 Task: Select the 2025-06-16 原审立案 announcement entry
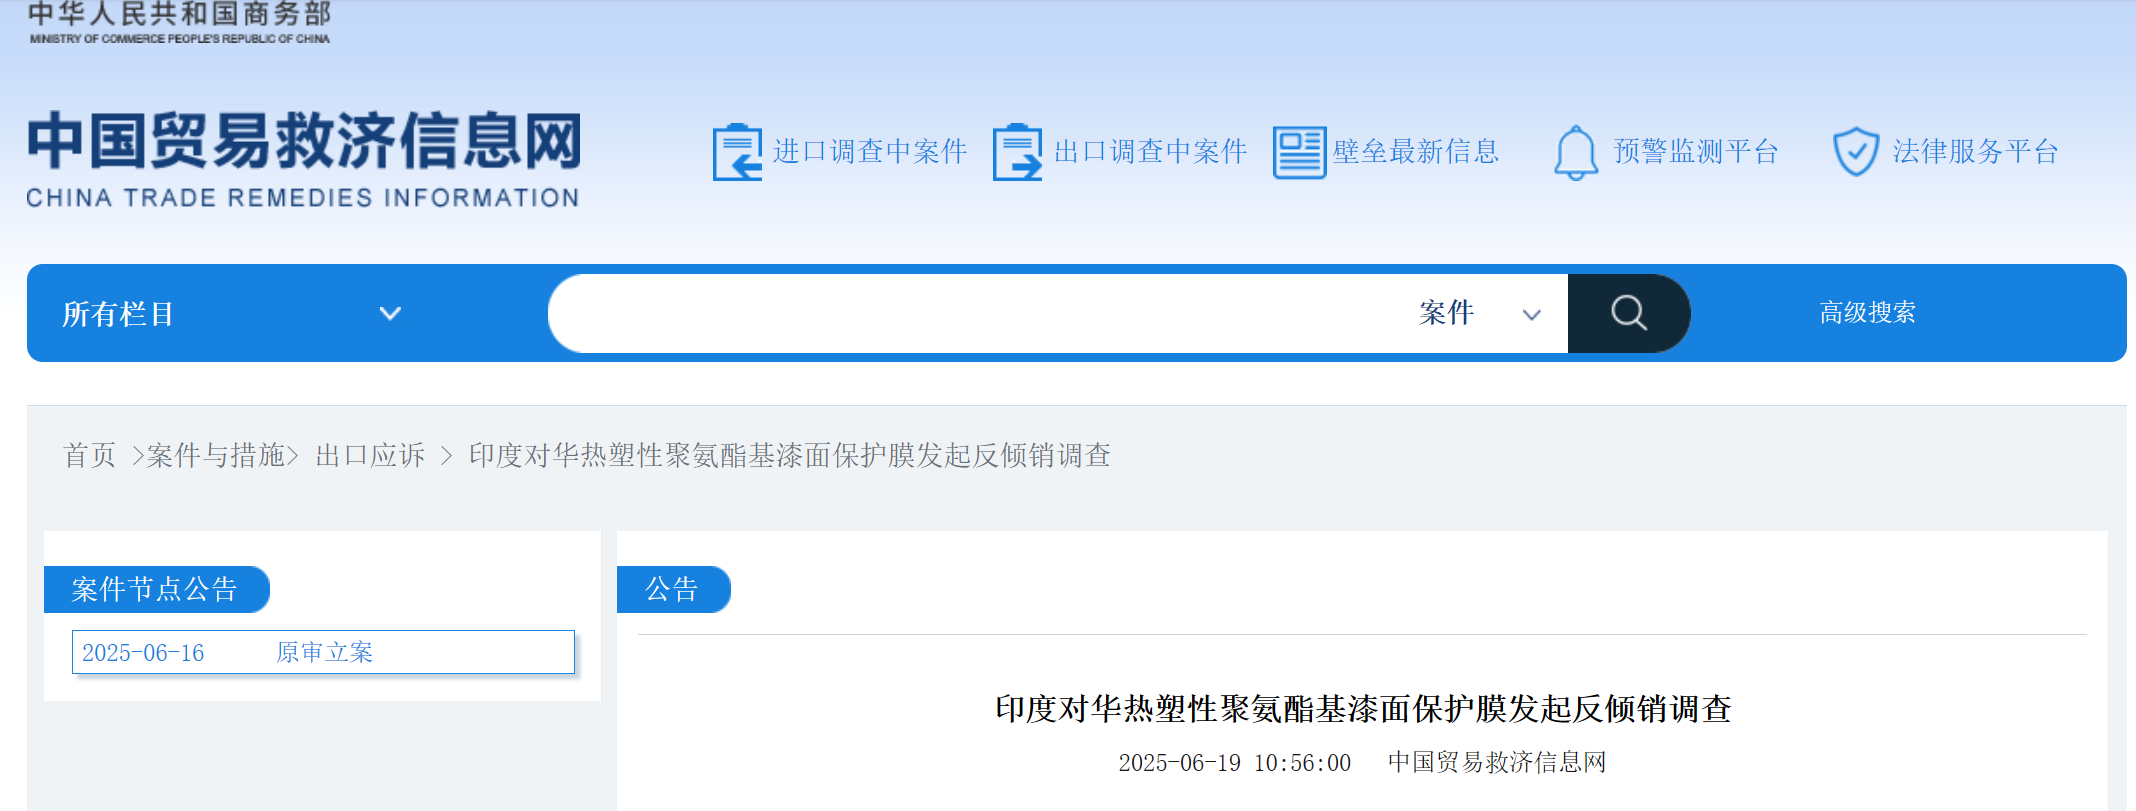click(323, 653)
